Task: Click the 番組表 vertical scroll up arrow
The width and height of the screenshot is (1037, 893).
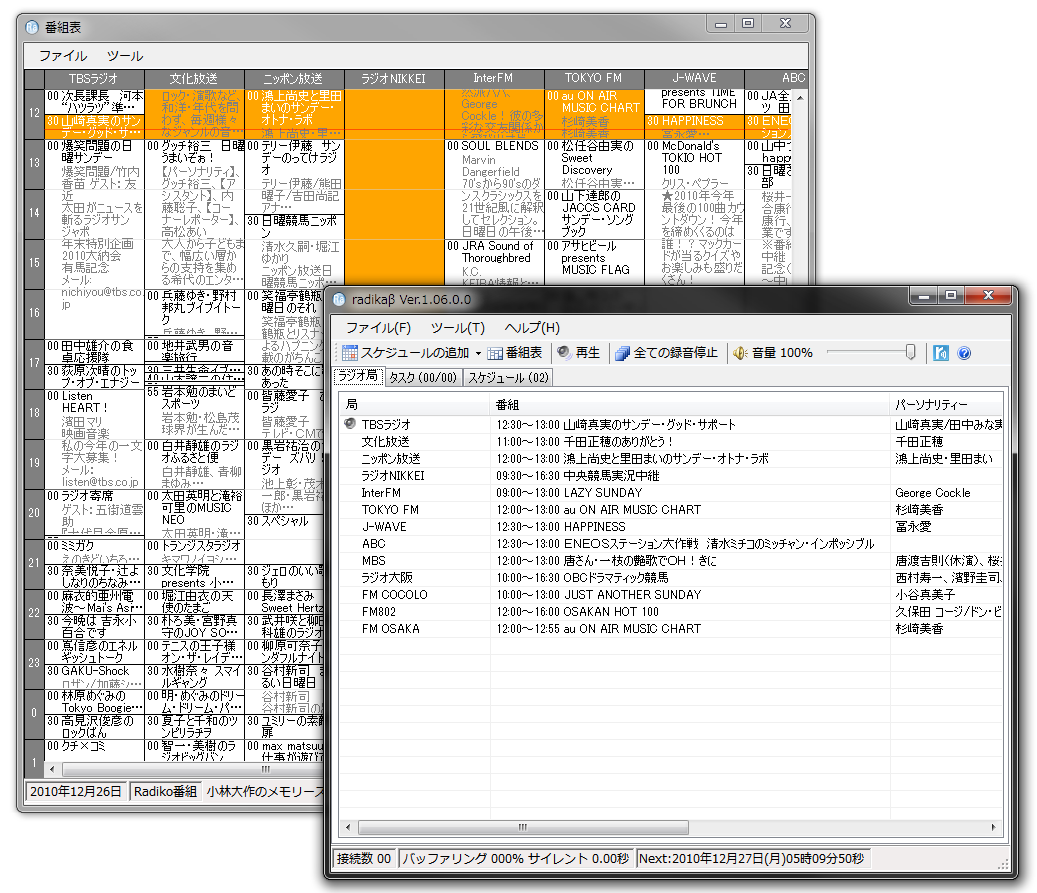Action: coord(800,98)
